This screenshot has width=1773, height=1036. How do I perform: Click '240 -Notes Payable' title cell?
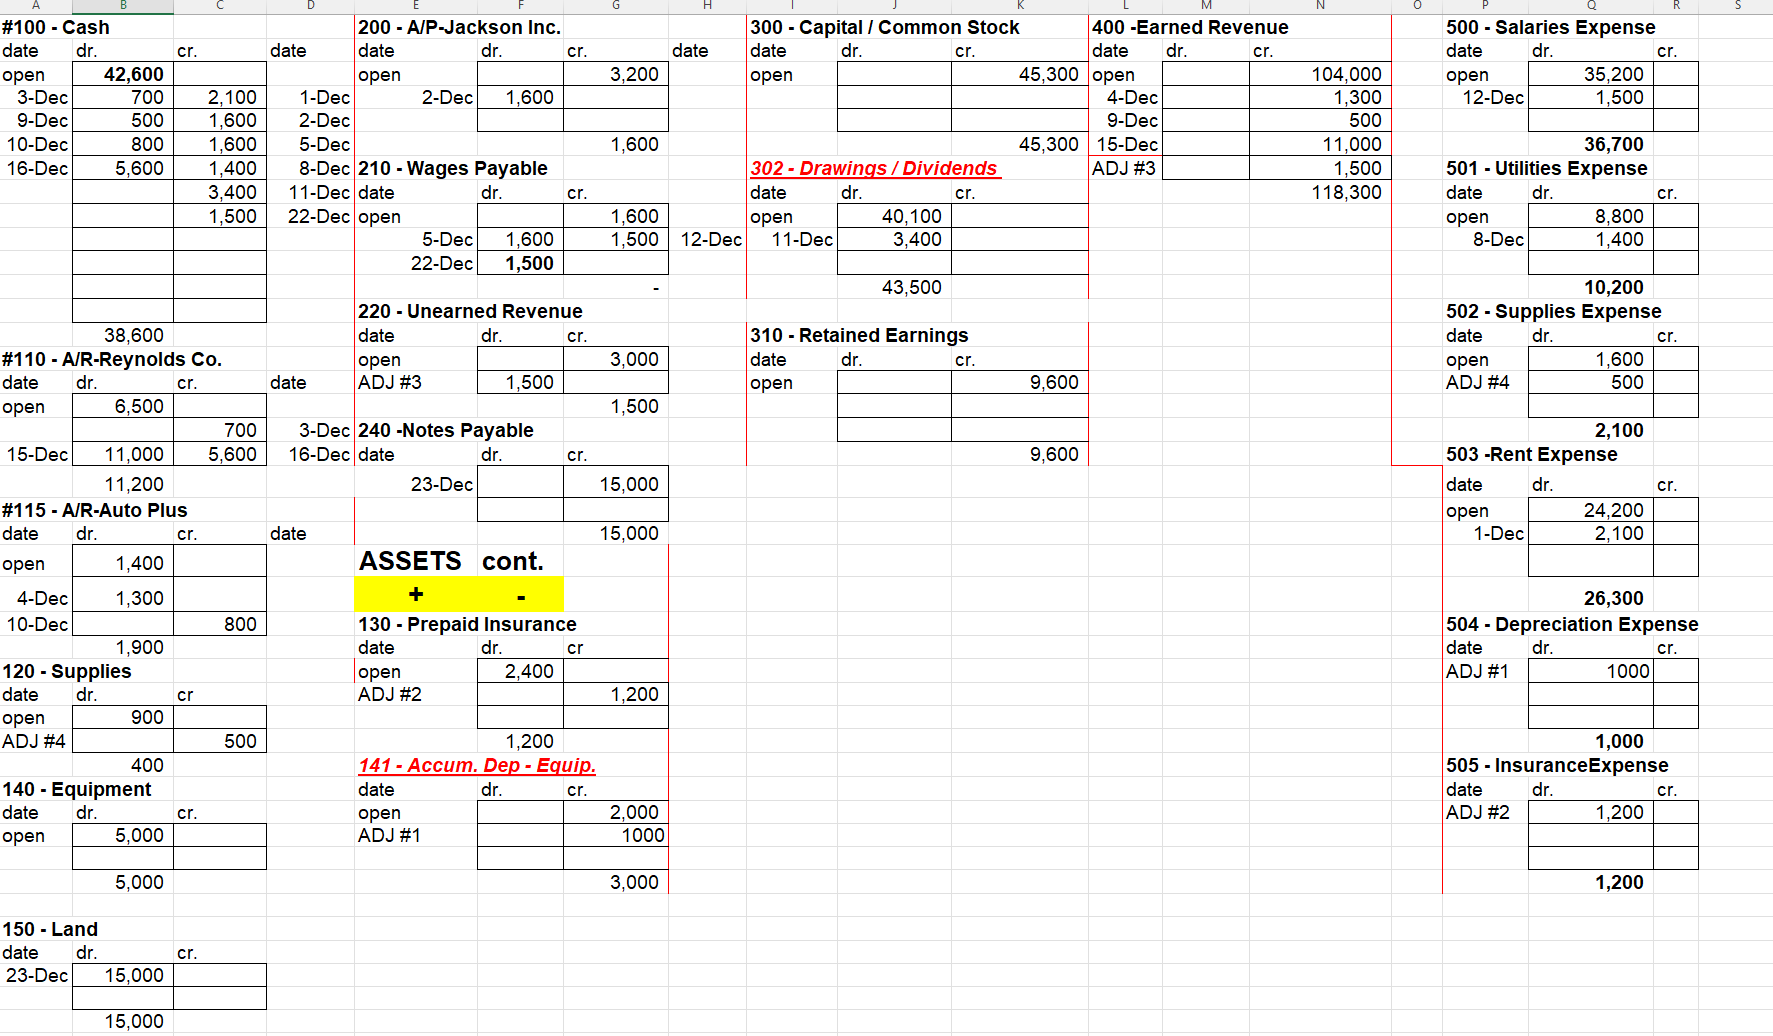(x=446, y=430)
